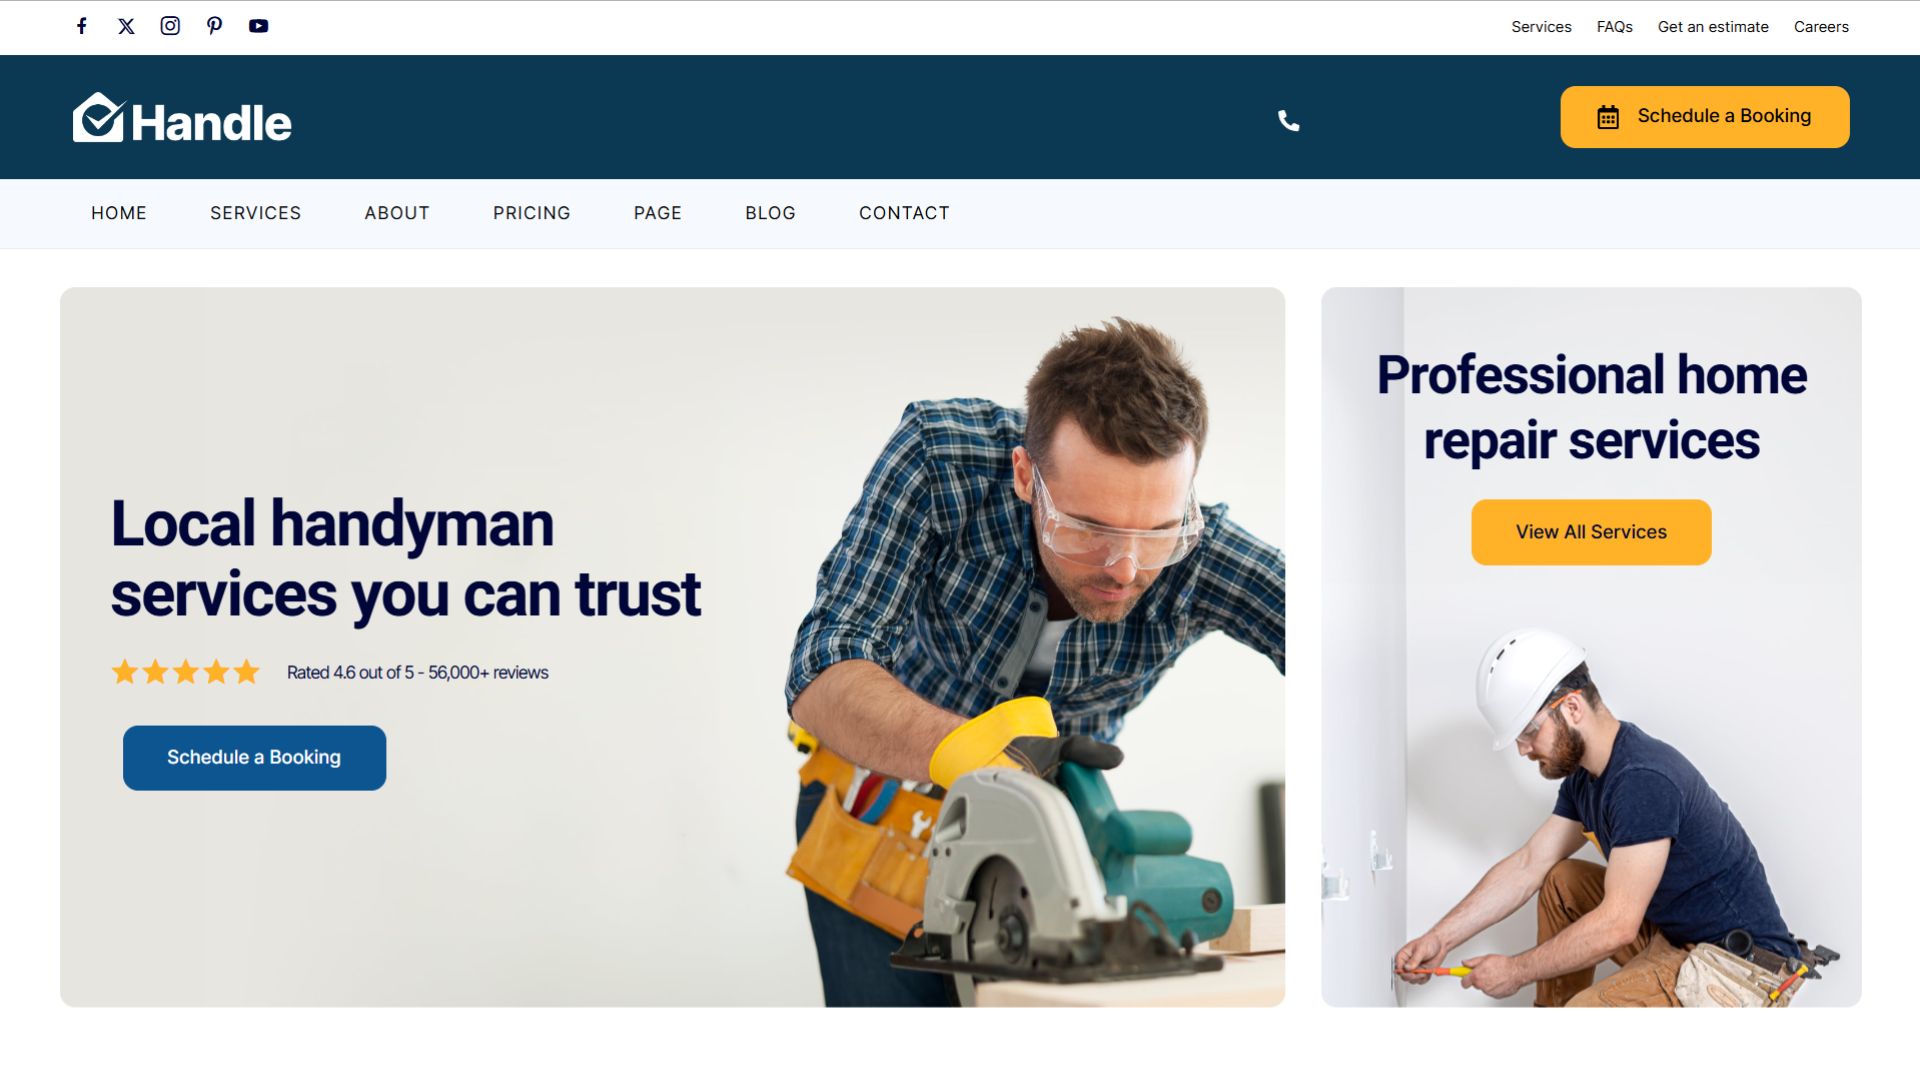
Task: Click the blue Schedule a Booking button
Action: 254,758
